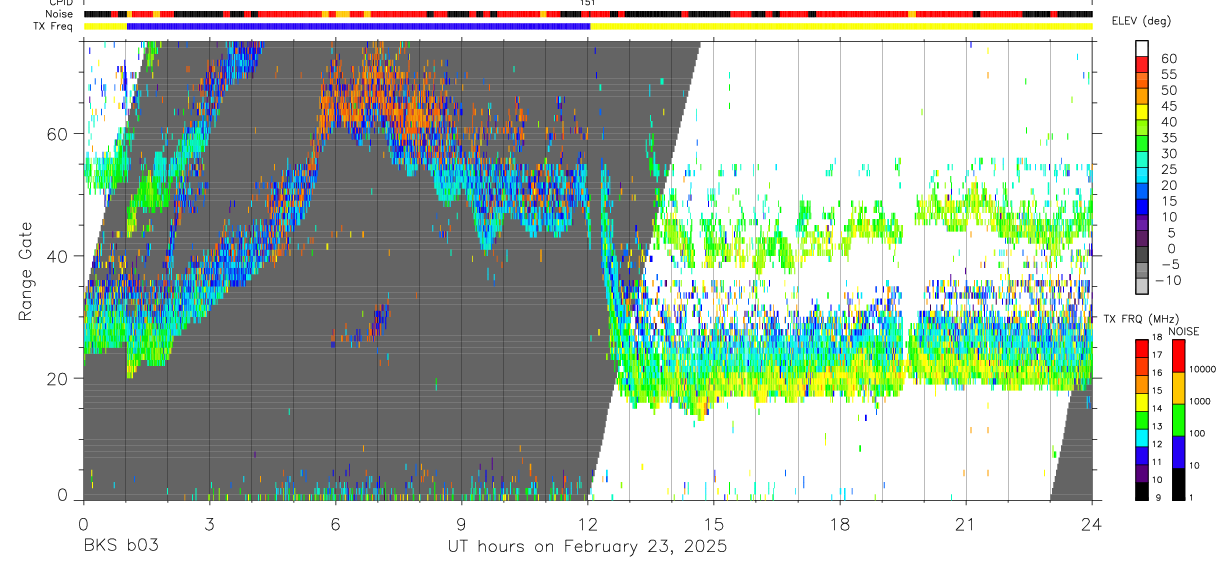Click the x-axis tick label '6'

click(335, 524)
